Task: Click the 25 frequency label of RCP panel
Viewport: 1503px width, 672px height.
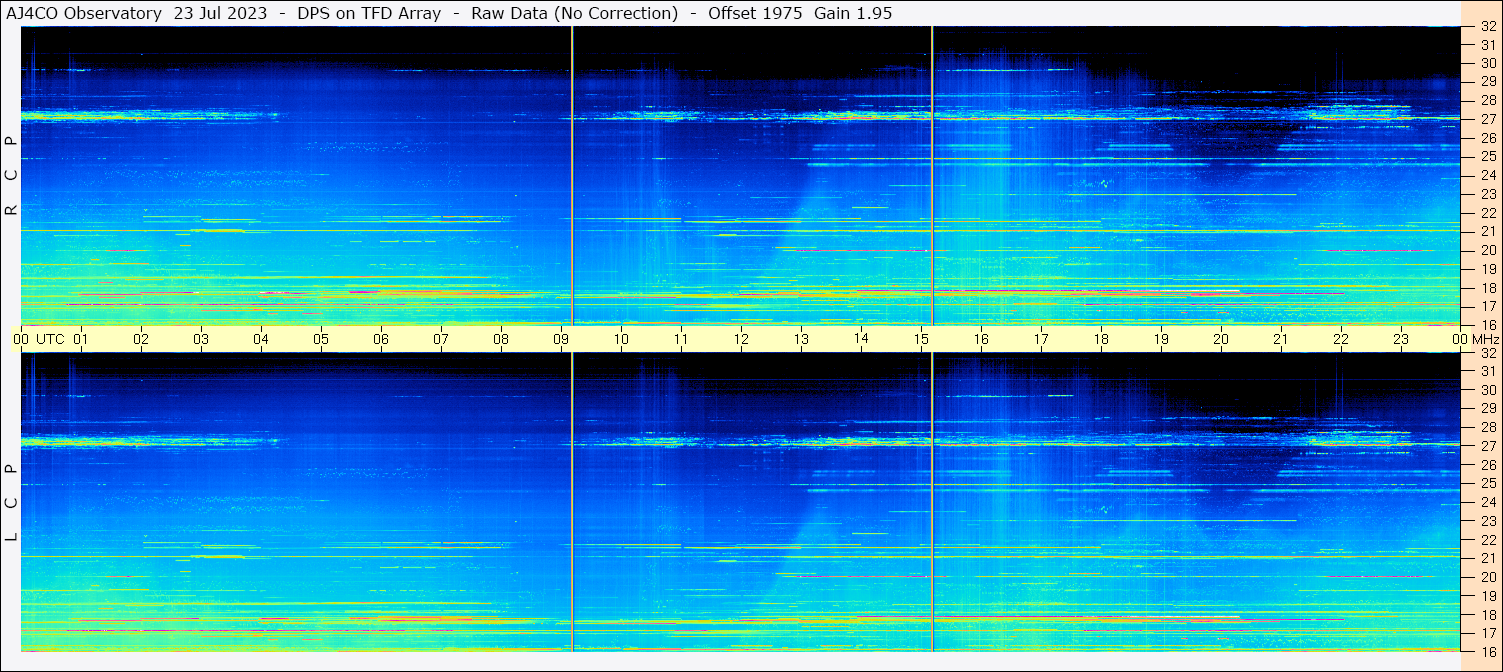Action: 1487,157
